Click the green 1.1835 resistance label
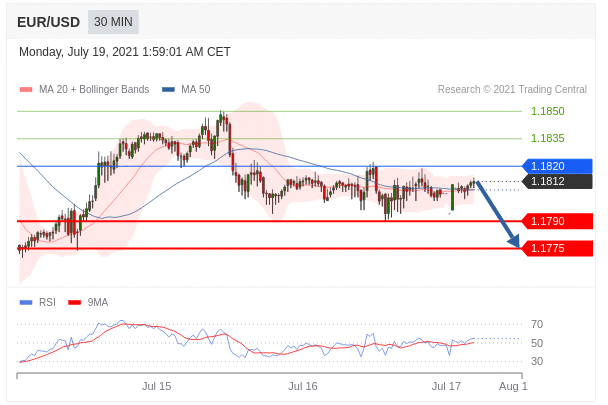This screenshot has height=405, width=608. [x=547, y=139]
